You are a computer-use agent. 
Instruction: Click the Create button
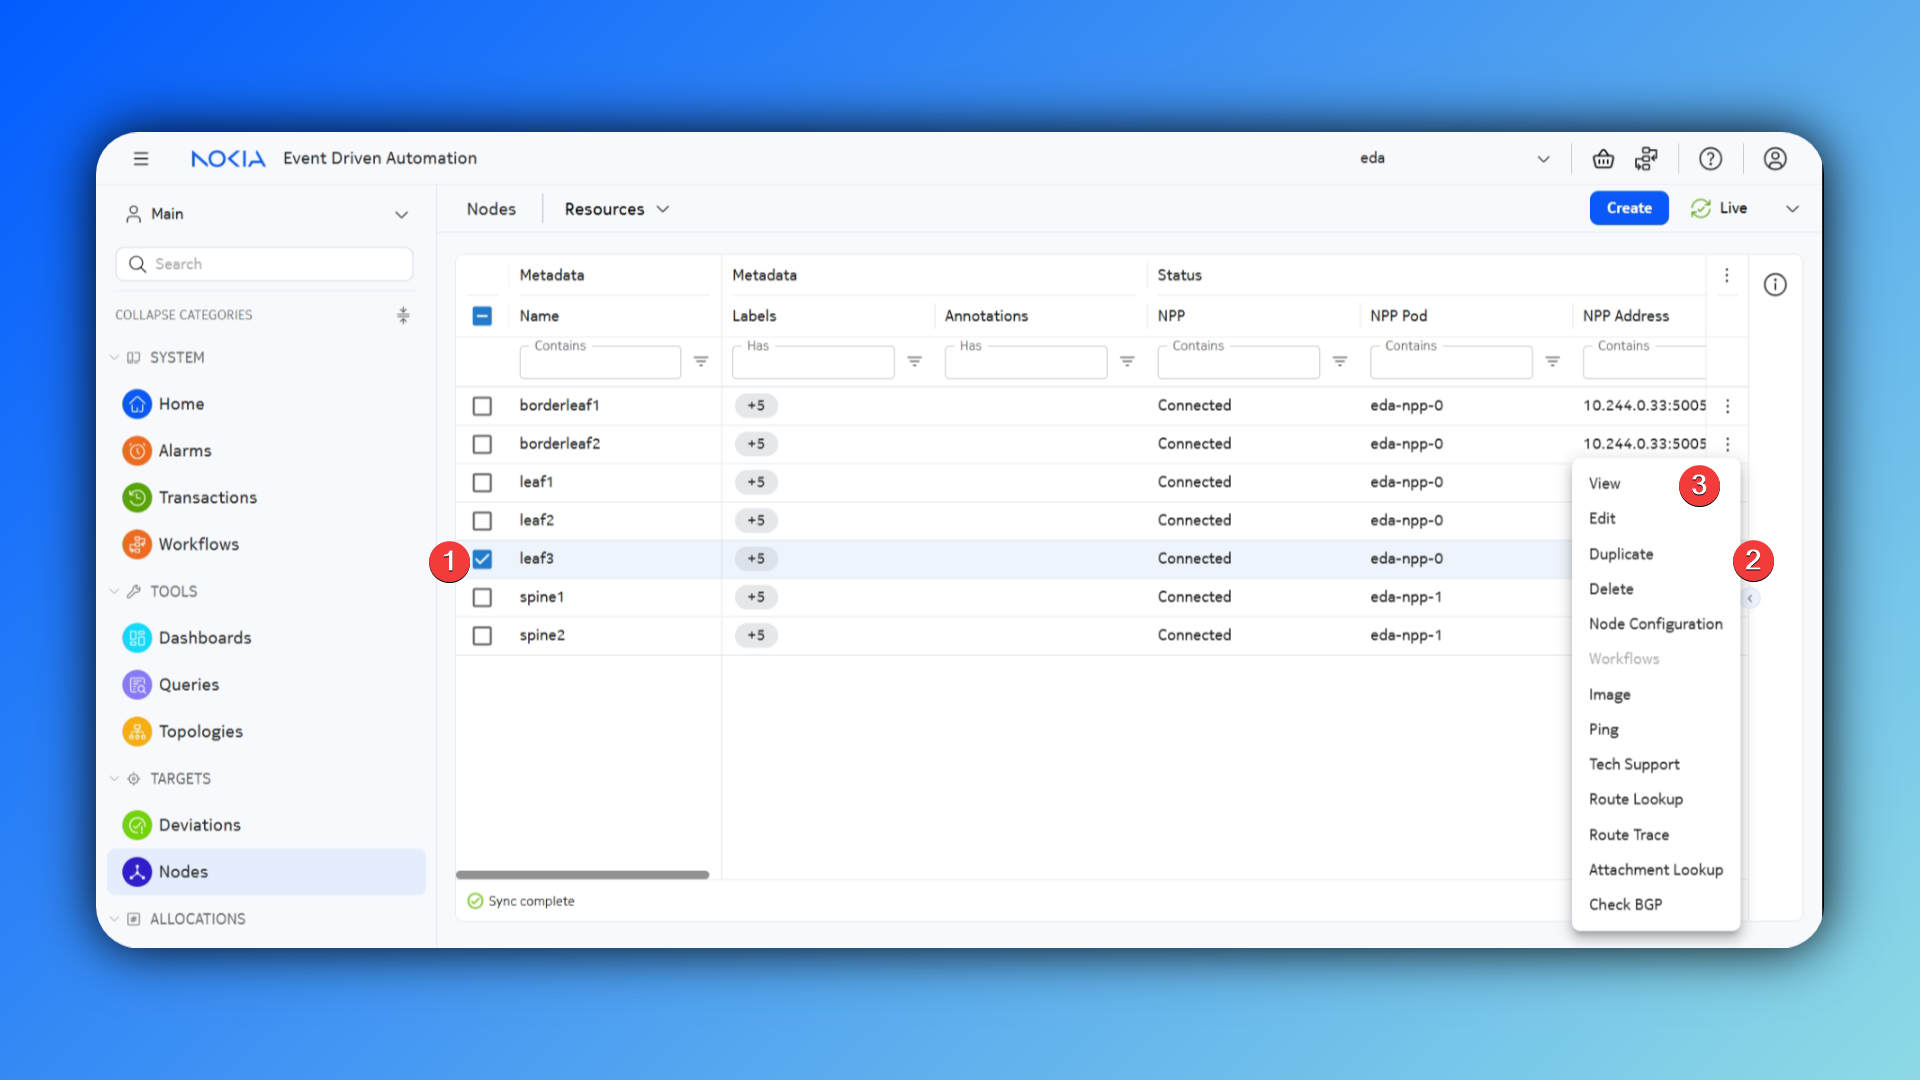1628,208
